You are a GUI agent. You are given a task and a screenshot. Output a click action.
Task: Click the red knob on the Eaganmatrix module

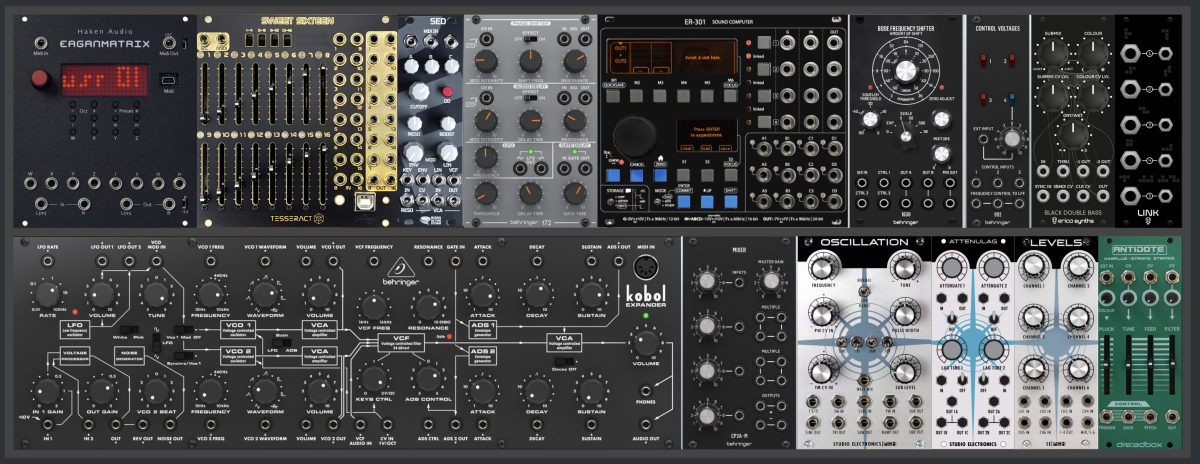point(42,80)
